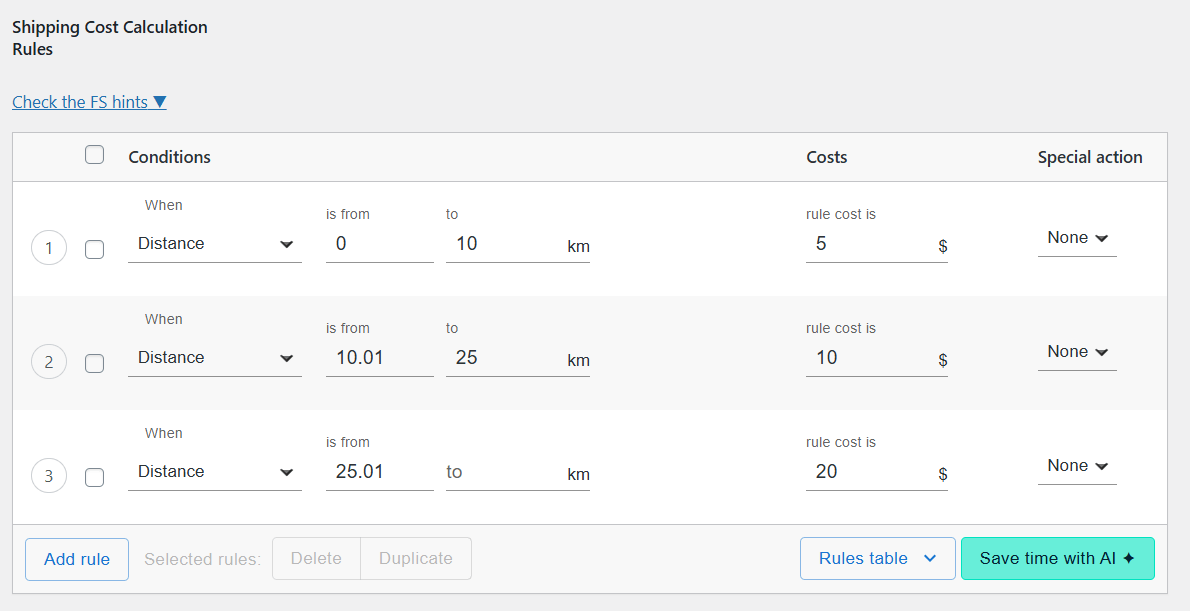Open the Special action dropdown for rule 2
Screen dimensions: 1190x611
tap(1077, 351)
